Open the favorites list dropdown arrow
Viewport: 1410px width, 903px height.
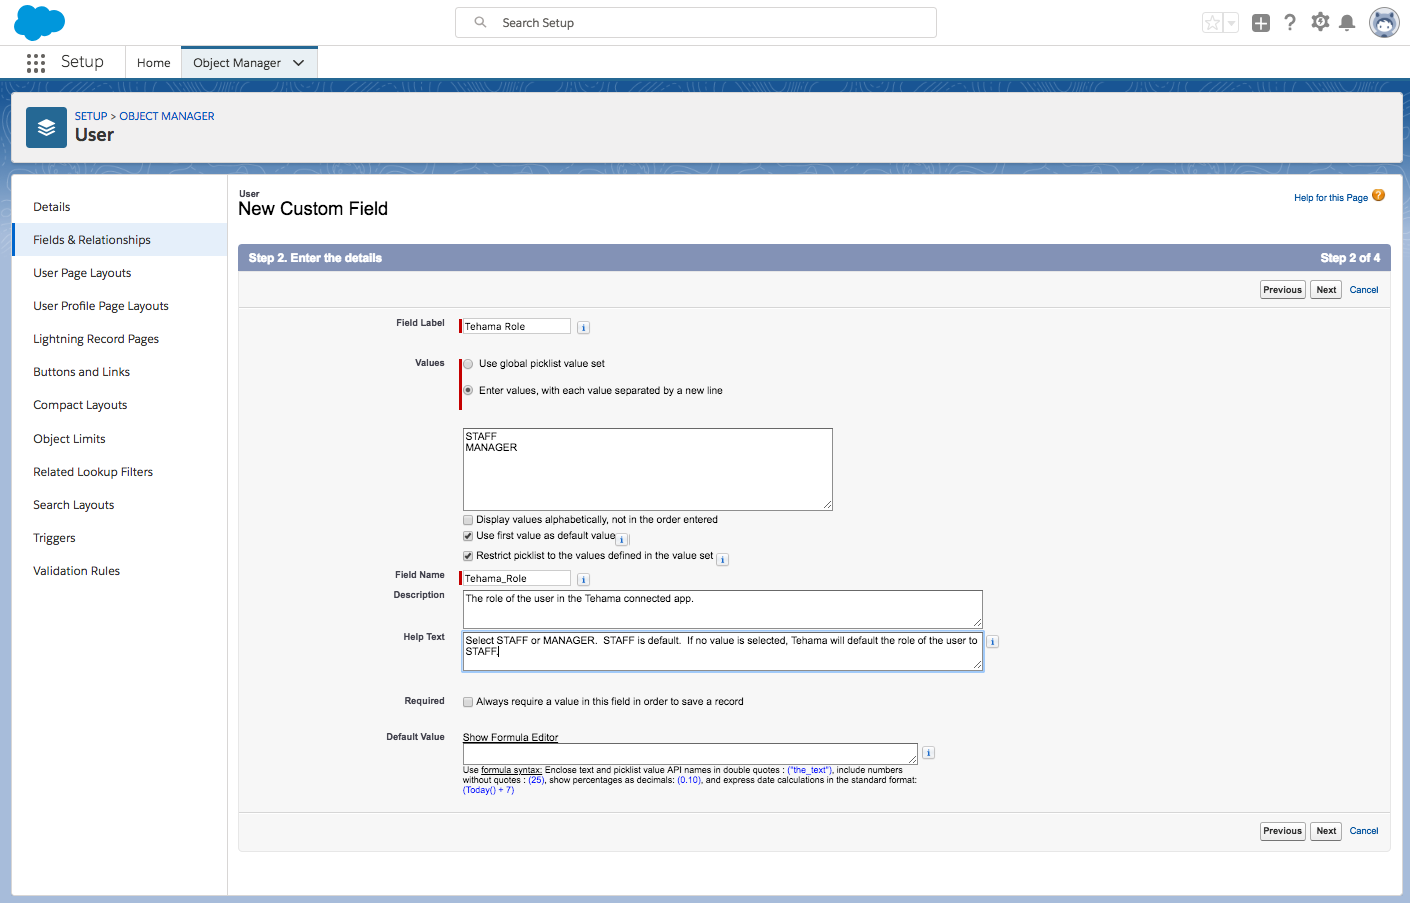point(1232,23)
